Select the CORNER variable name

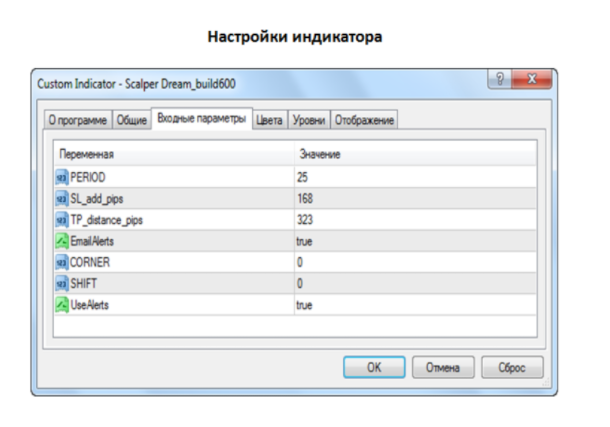click(x=90, y=262)
